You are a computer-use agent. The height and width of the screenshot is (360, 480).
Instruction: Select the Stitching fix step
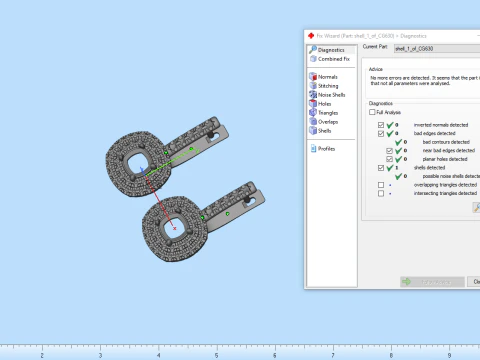[324, 86]
